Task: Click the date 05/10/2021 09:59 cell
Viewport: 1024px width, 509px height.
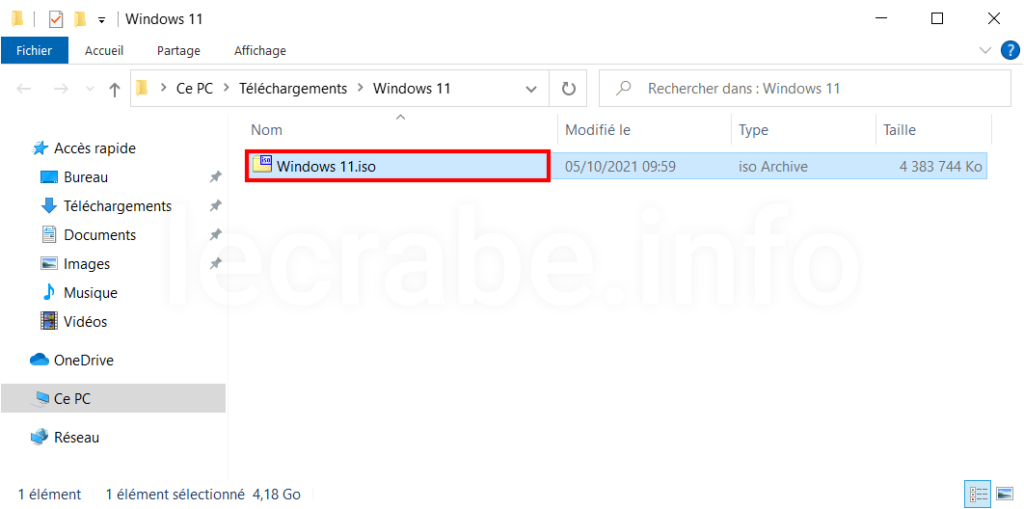Action: (x=620, y=167)
